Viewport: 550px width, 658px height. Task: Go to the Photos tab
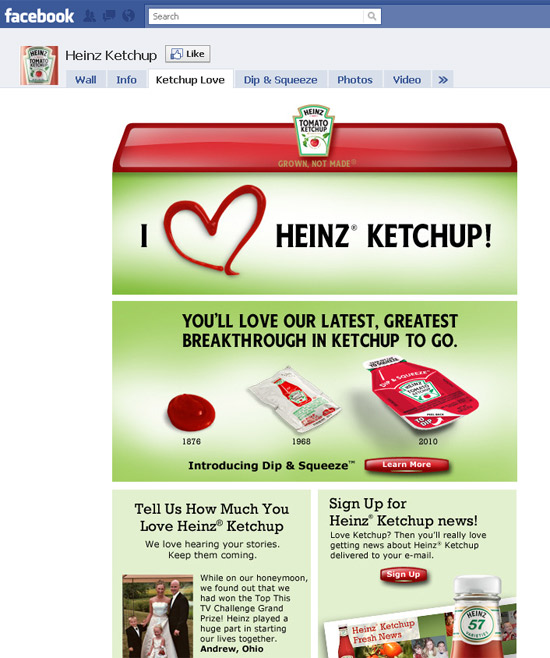click(355, 79)
